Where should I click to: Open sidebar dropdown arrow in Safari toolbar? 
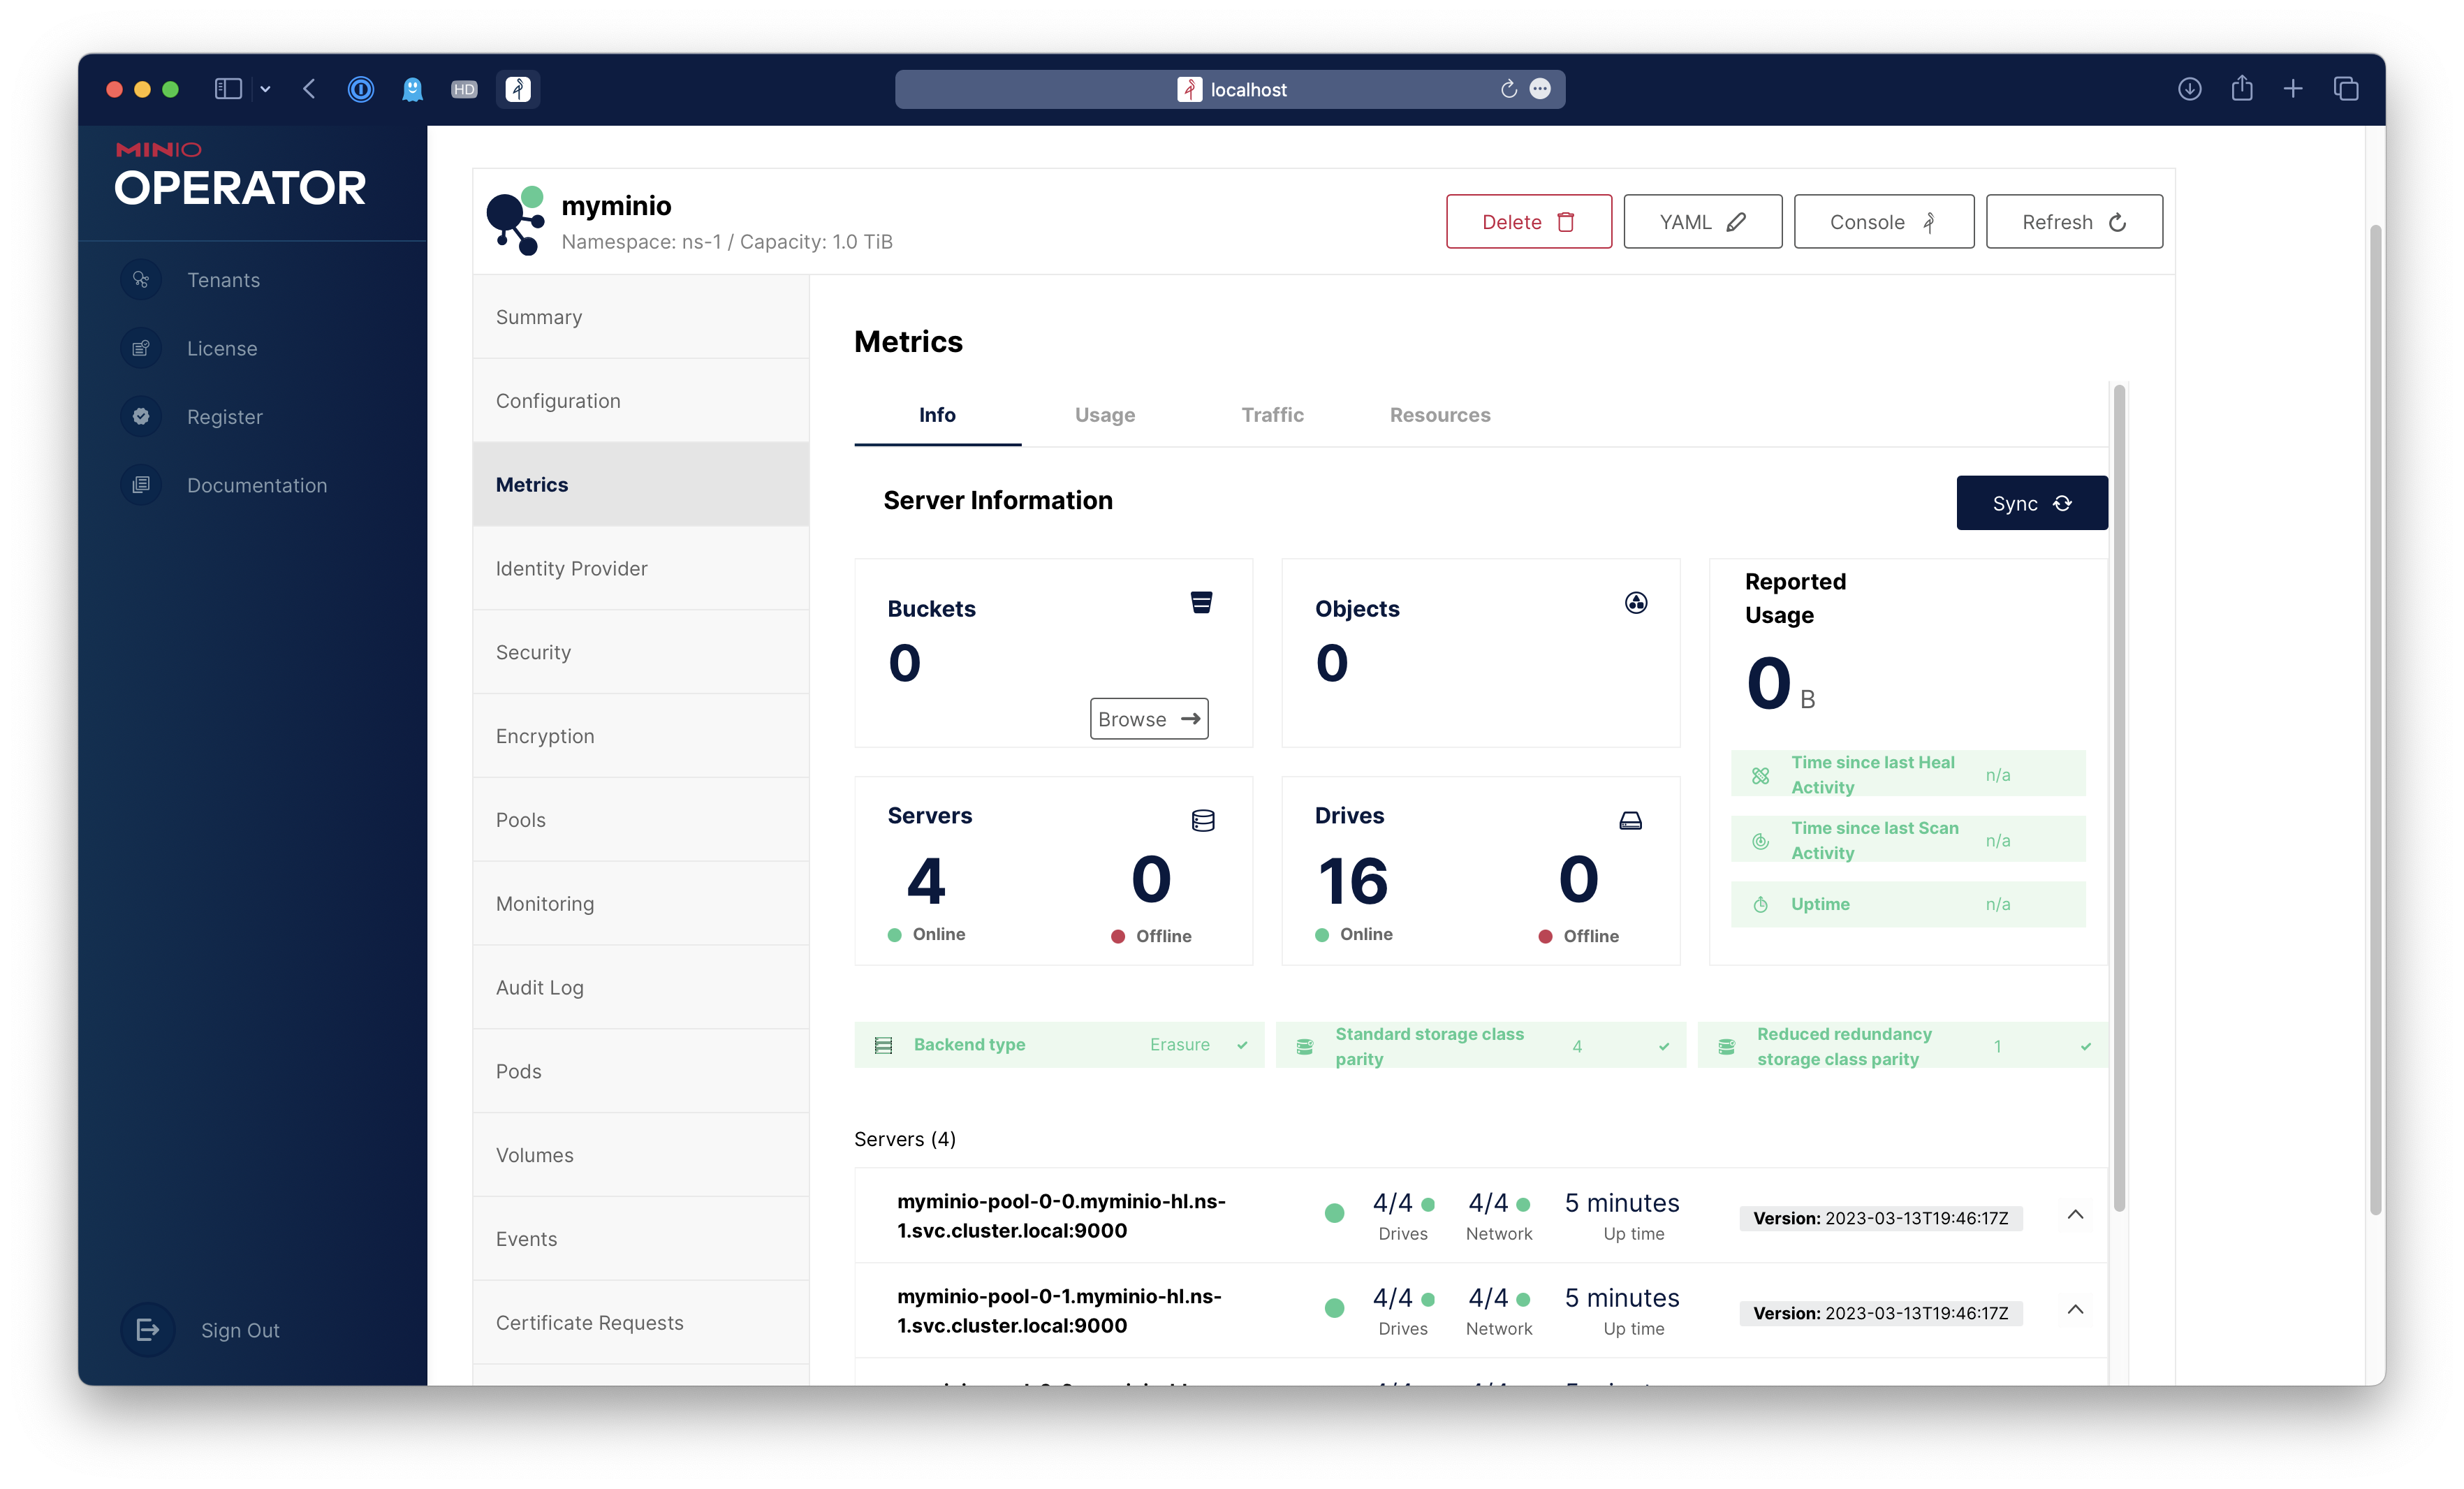point(265,89)
